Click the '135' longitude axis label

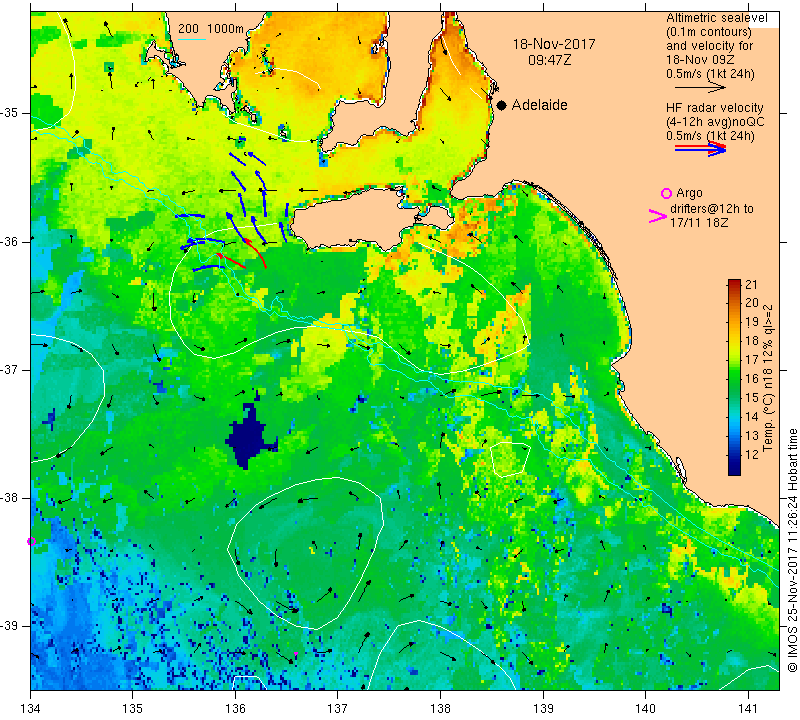[133, 708]
